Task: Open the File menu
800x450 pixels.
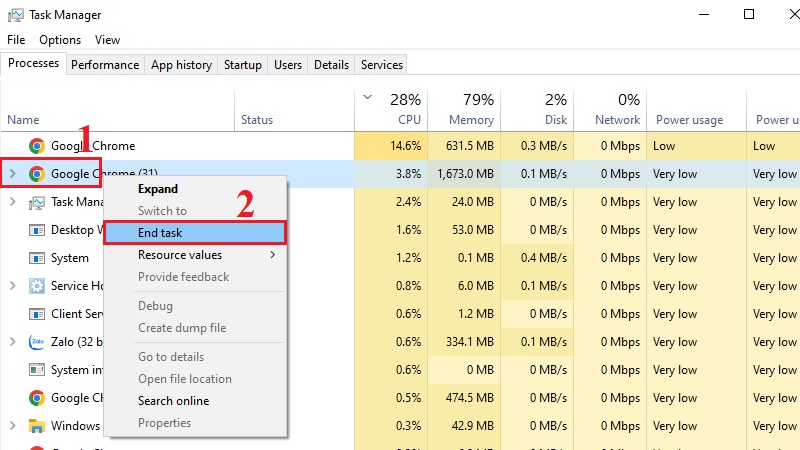Action: click(16, 40)
